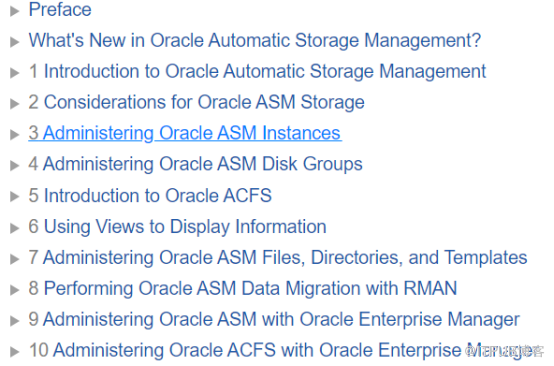Expand chapter 7 Files and Templates arrow

click(x=14, y=259)
